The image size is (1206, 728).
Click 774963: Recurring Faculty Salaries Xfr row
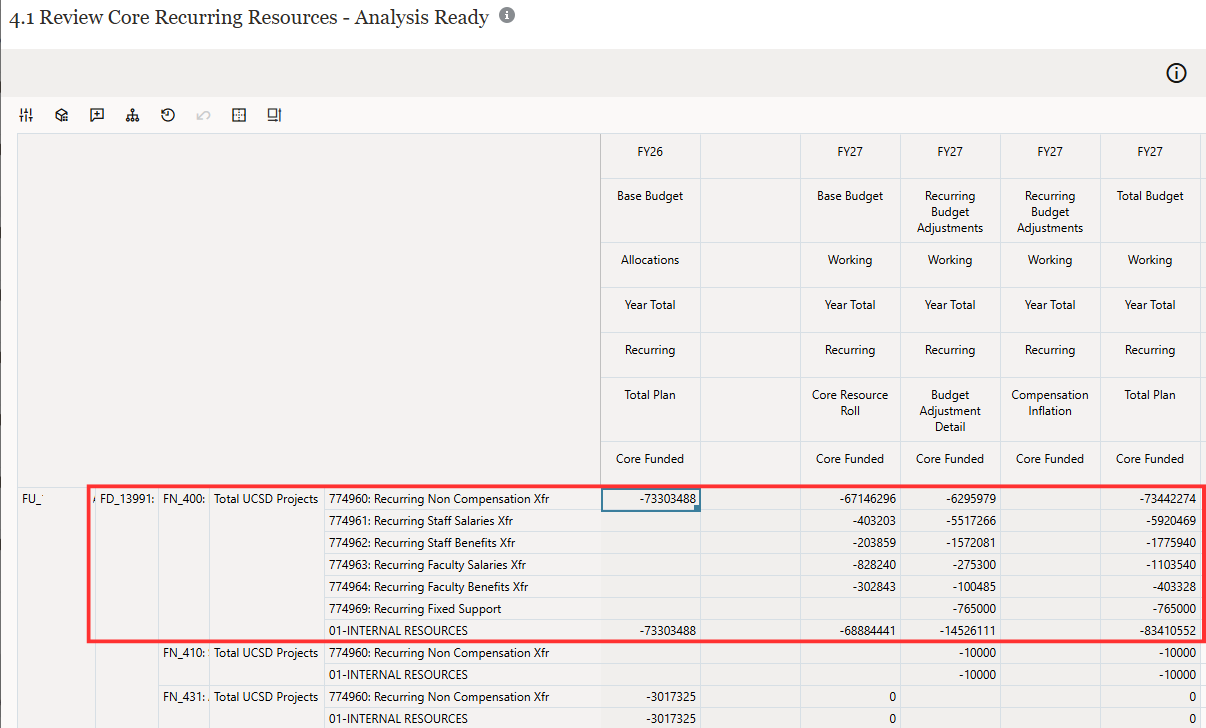coord(462,565)
